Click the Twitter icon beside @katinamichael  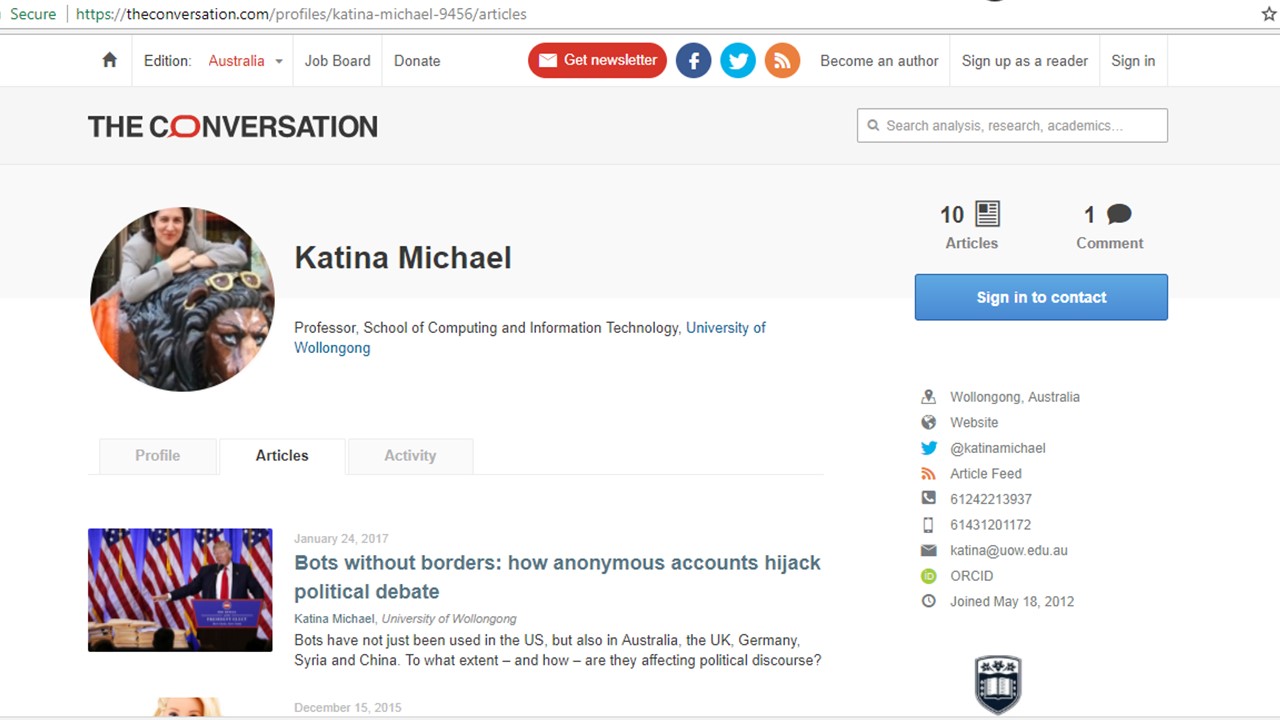tap(929, 448)
